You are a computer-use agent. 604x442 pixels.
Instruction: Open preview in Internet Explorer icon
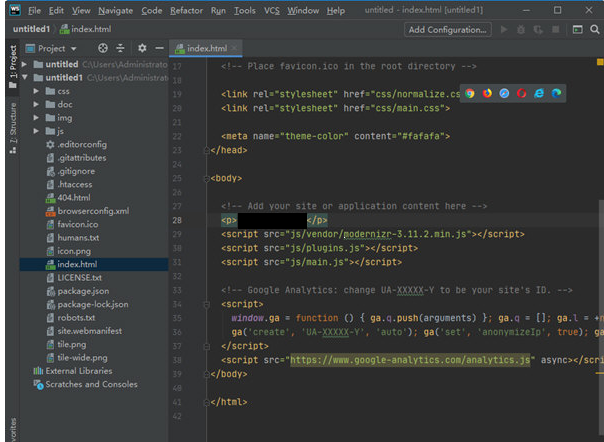point(539,93)
